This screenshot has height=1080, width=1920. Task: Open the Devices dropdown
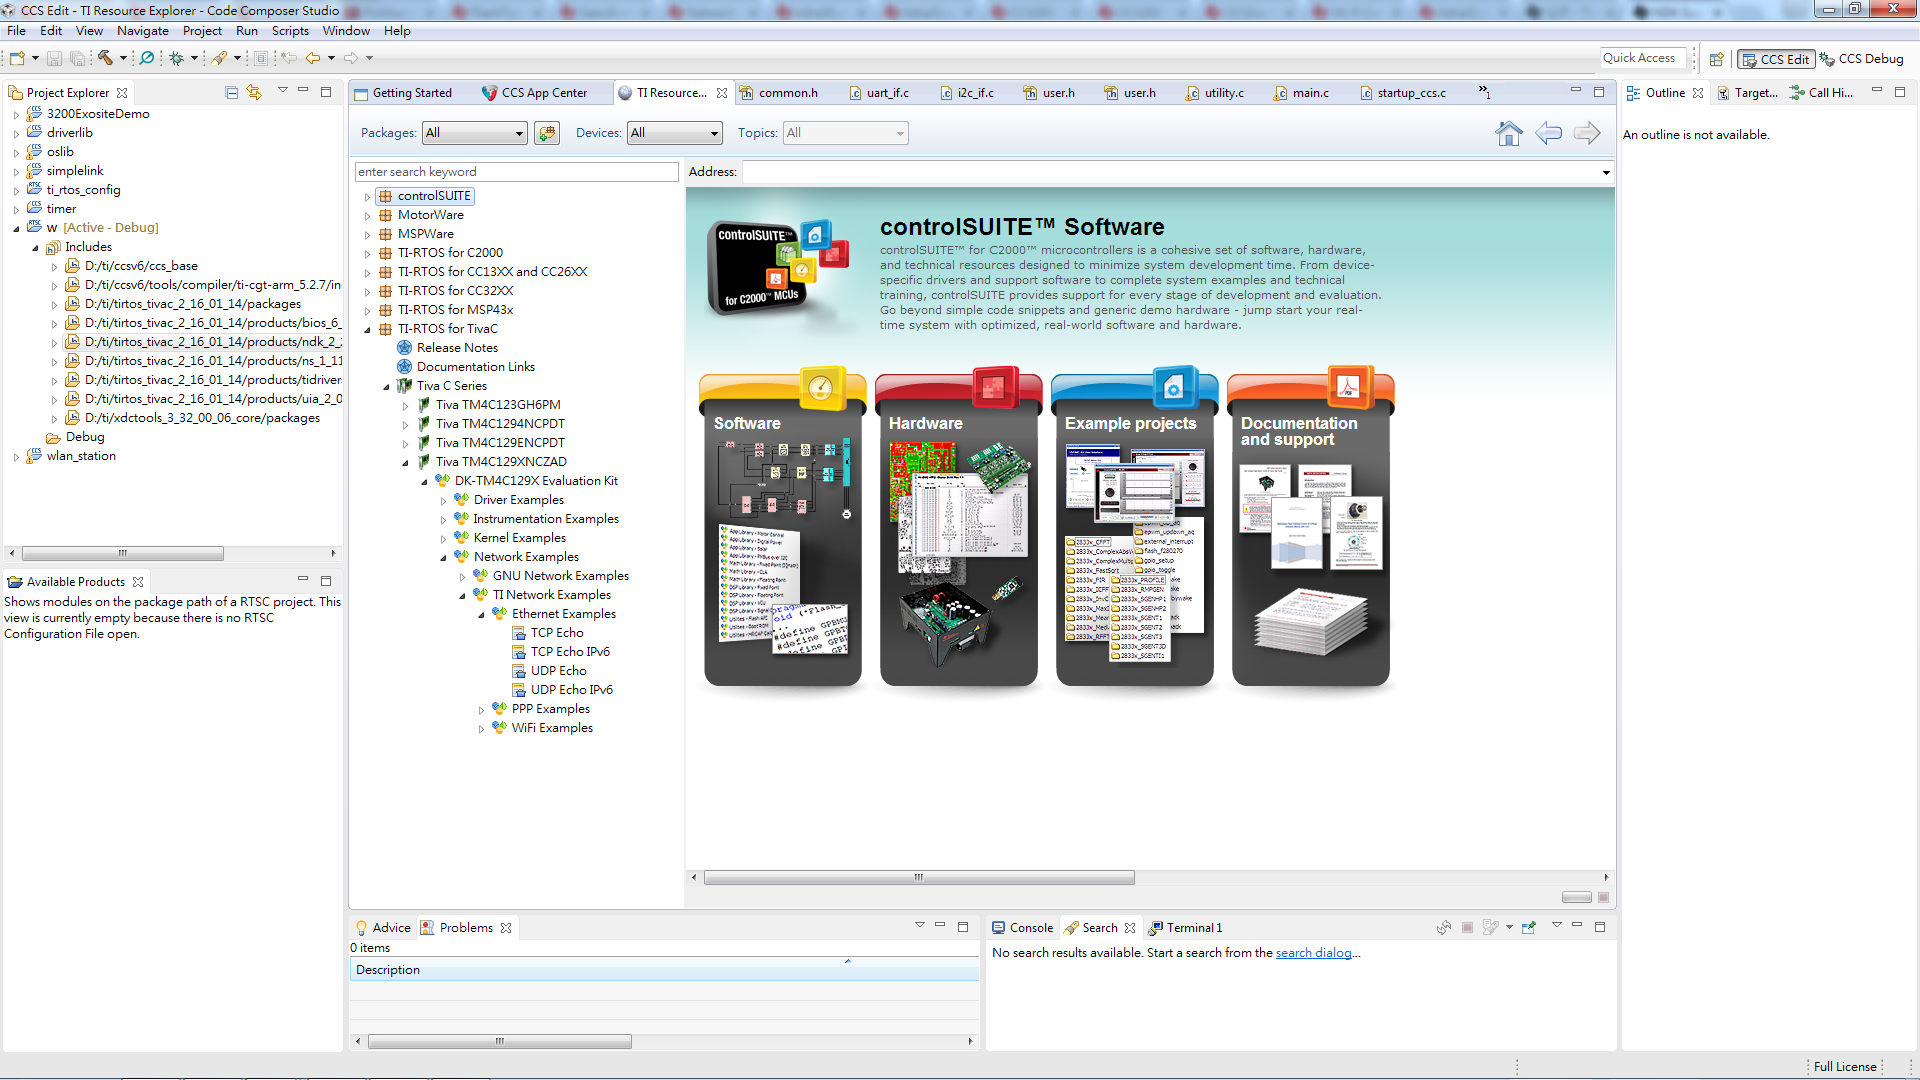[x=675, y=133]
